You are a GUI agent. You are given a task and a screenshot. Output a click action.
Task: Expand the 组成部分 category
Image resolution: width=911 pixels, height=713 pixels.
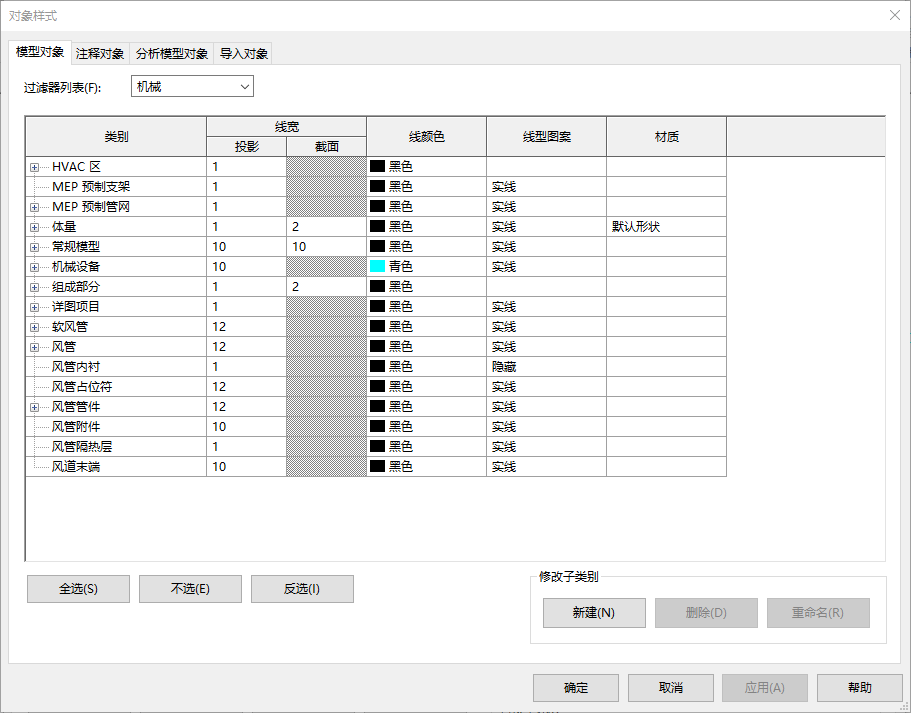(34, 288)
